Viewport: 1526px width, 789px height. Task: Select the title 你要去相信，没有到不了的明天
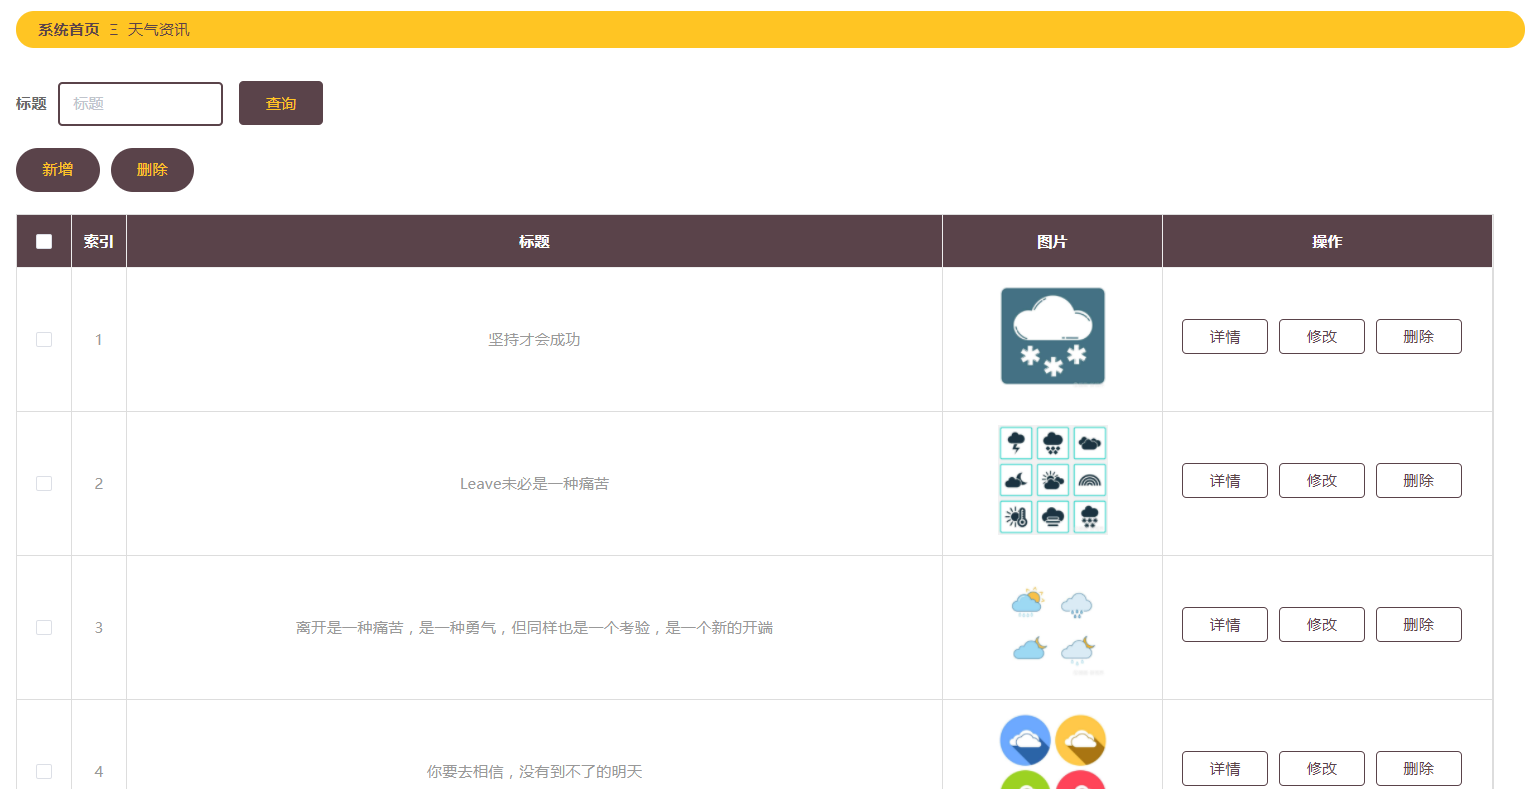(534, 772)
